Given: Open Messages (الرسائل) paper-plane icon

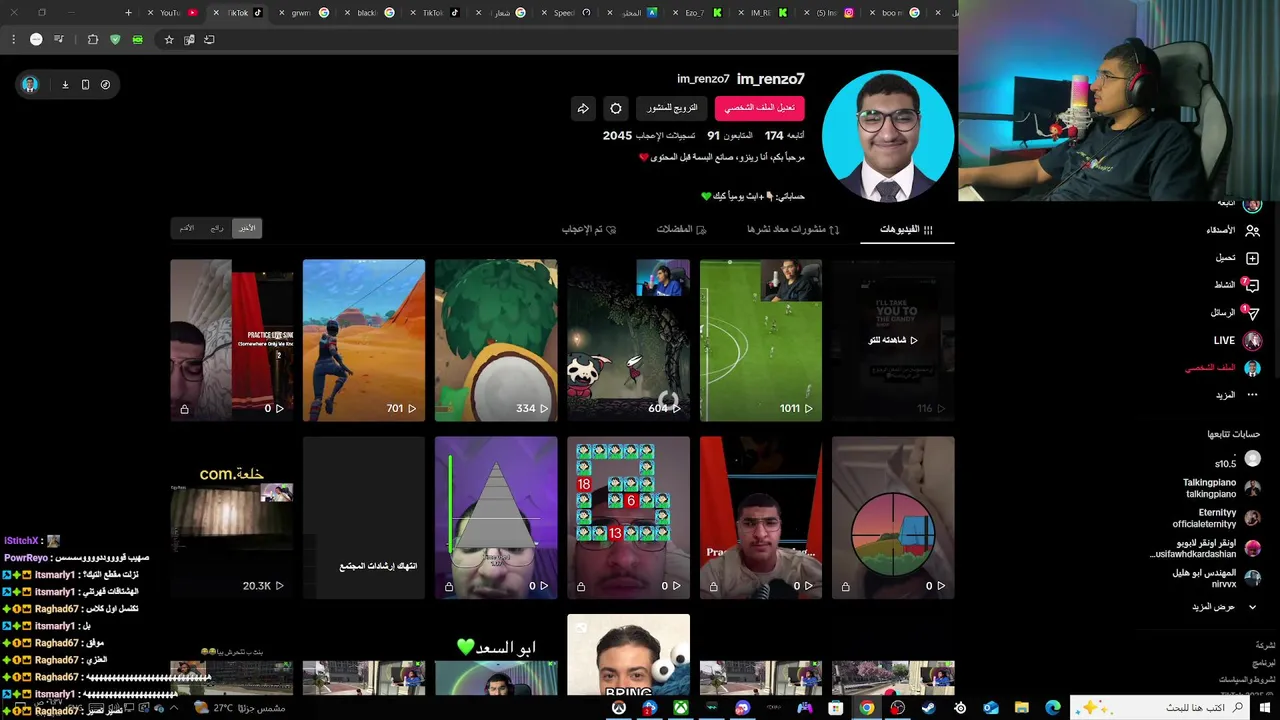Looking at the screenshot, I should pos(1252,313).
